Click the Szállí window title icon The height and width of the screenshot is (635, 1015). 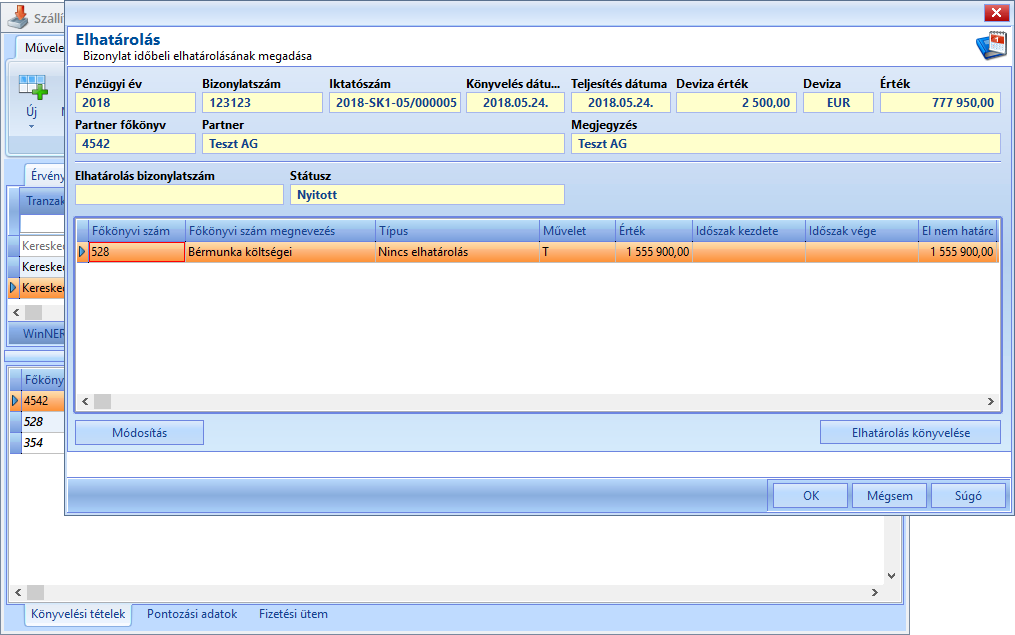pyautogui.click(x=17, y=17)
